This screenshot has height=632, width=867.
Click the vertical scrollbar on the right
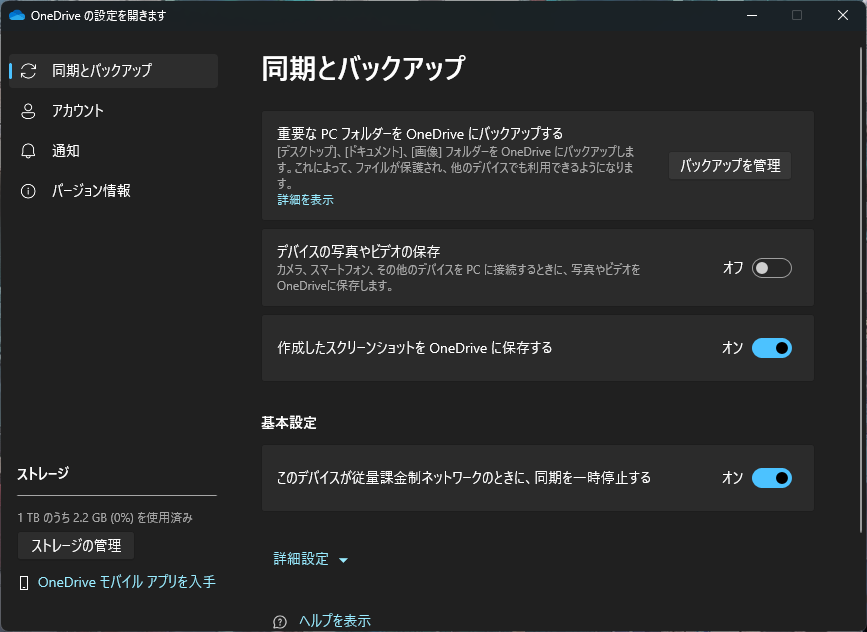(860, 290)
